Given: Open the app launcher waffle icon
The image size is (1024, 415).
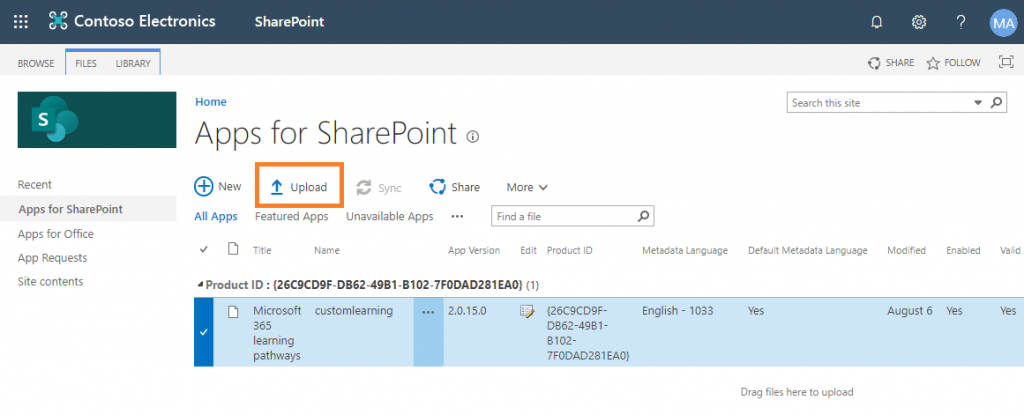Looking at the screenshot, I should coord(21,22).
